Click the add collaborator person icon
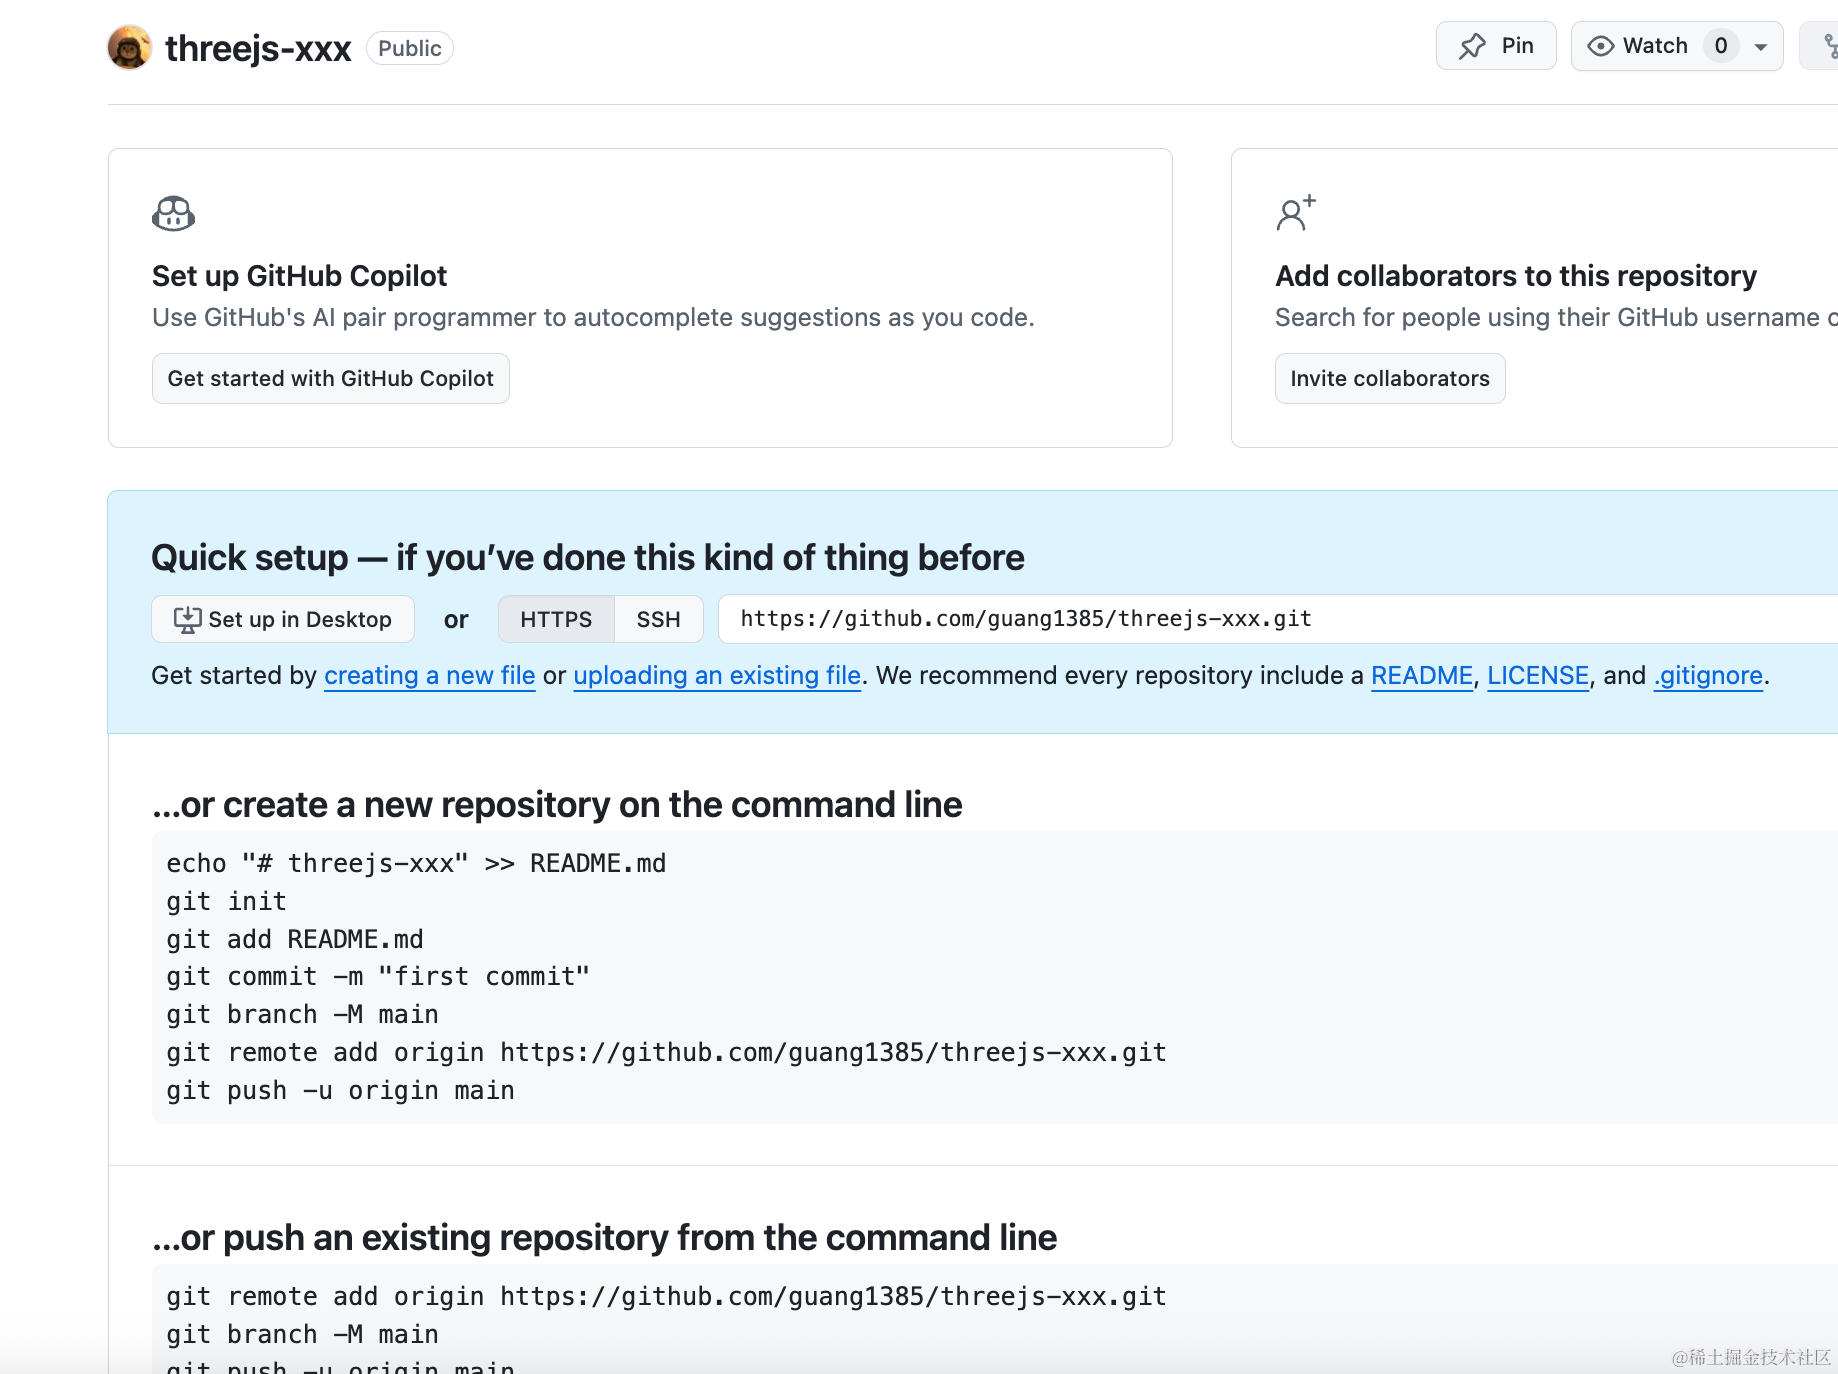1838x1374 pixels. click(x=1296, y=213)
